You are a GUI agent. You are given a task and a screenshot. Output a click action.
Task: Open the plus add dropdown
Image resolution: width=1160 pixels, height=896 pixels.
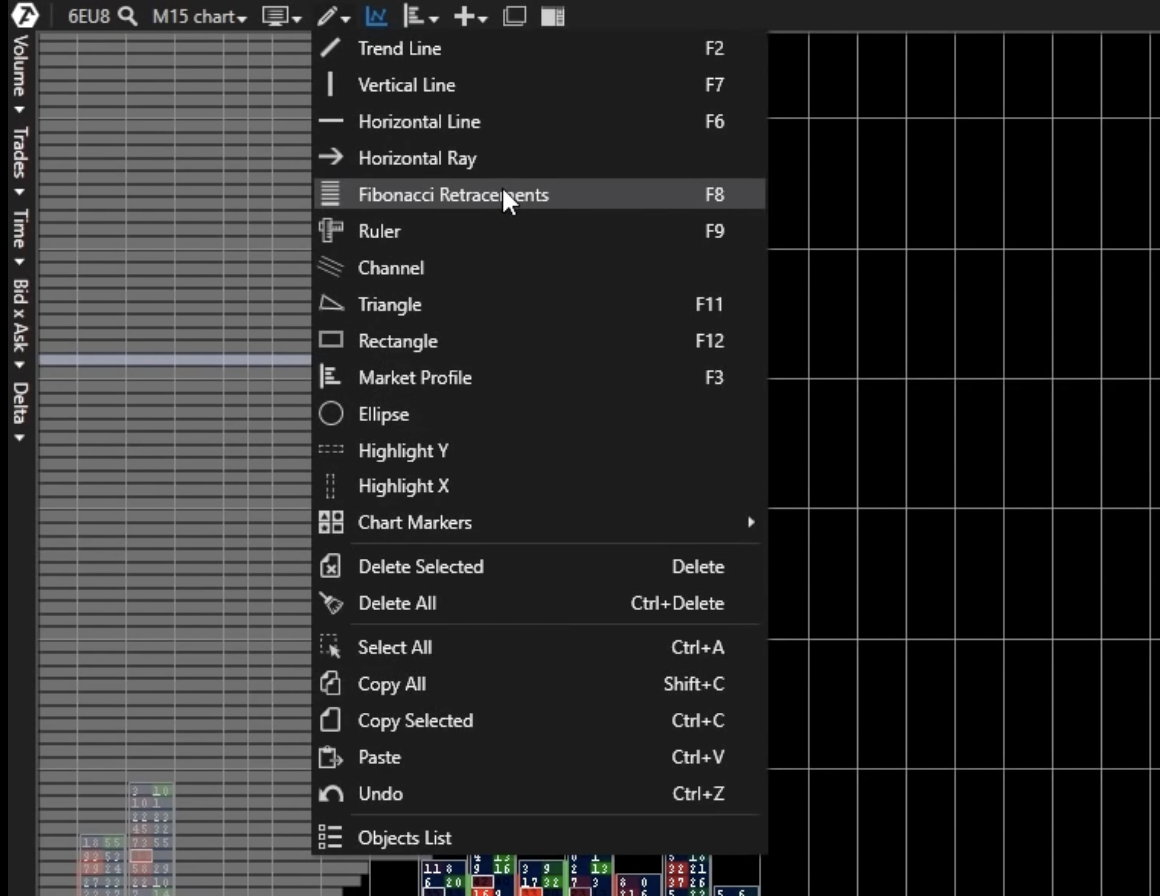(x=470, y=16)
